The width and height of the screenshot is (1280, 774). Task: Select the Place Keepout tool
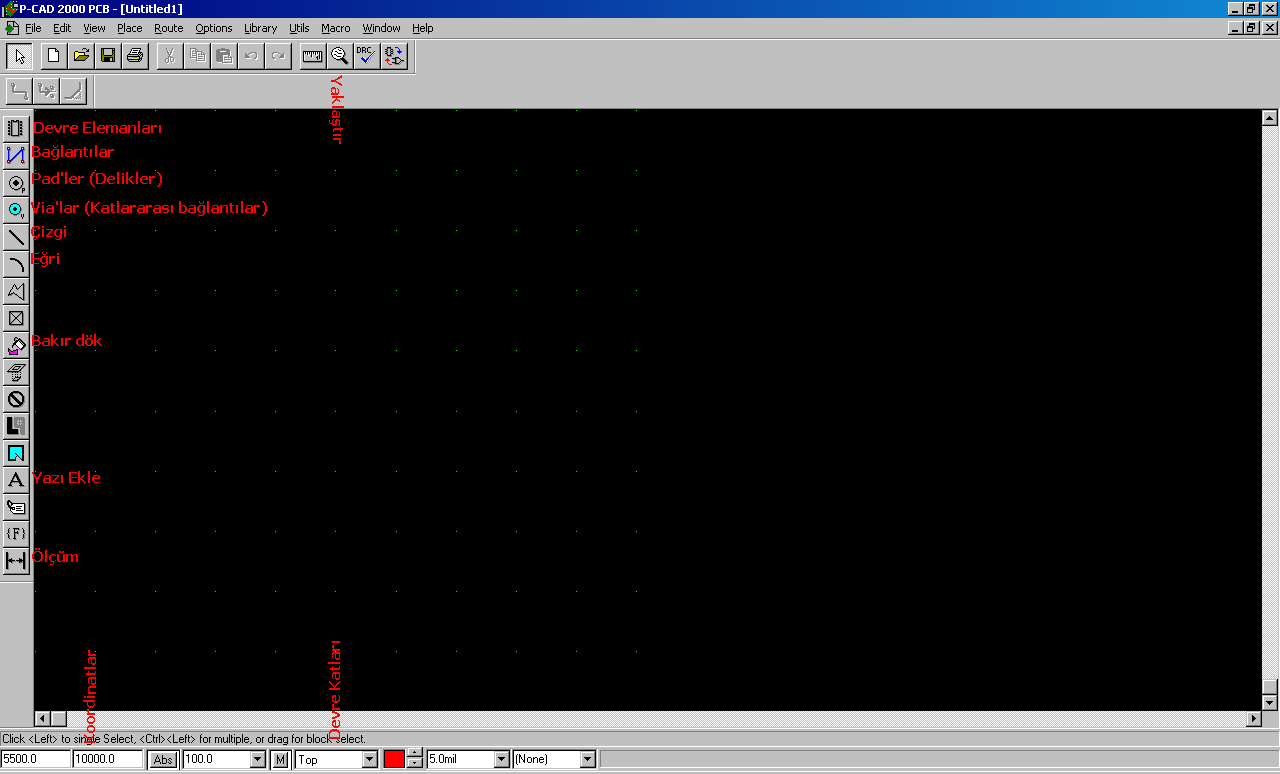point(16,399)
